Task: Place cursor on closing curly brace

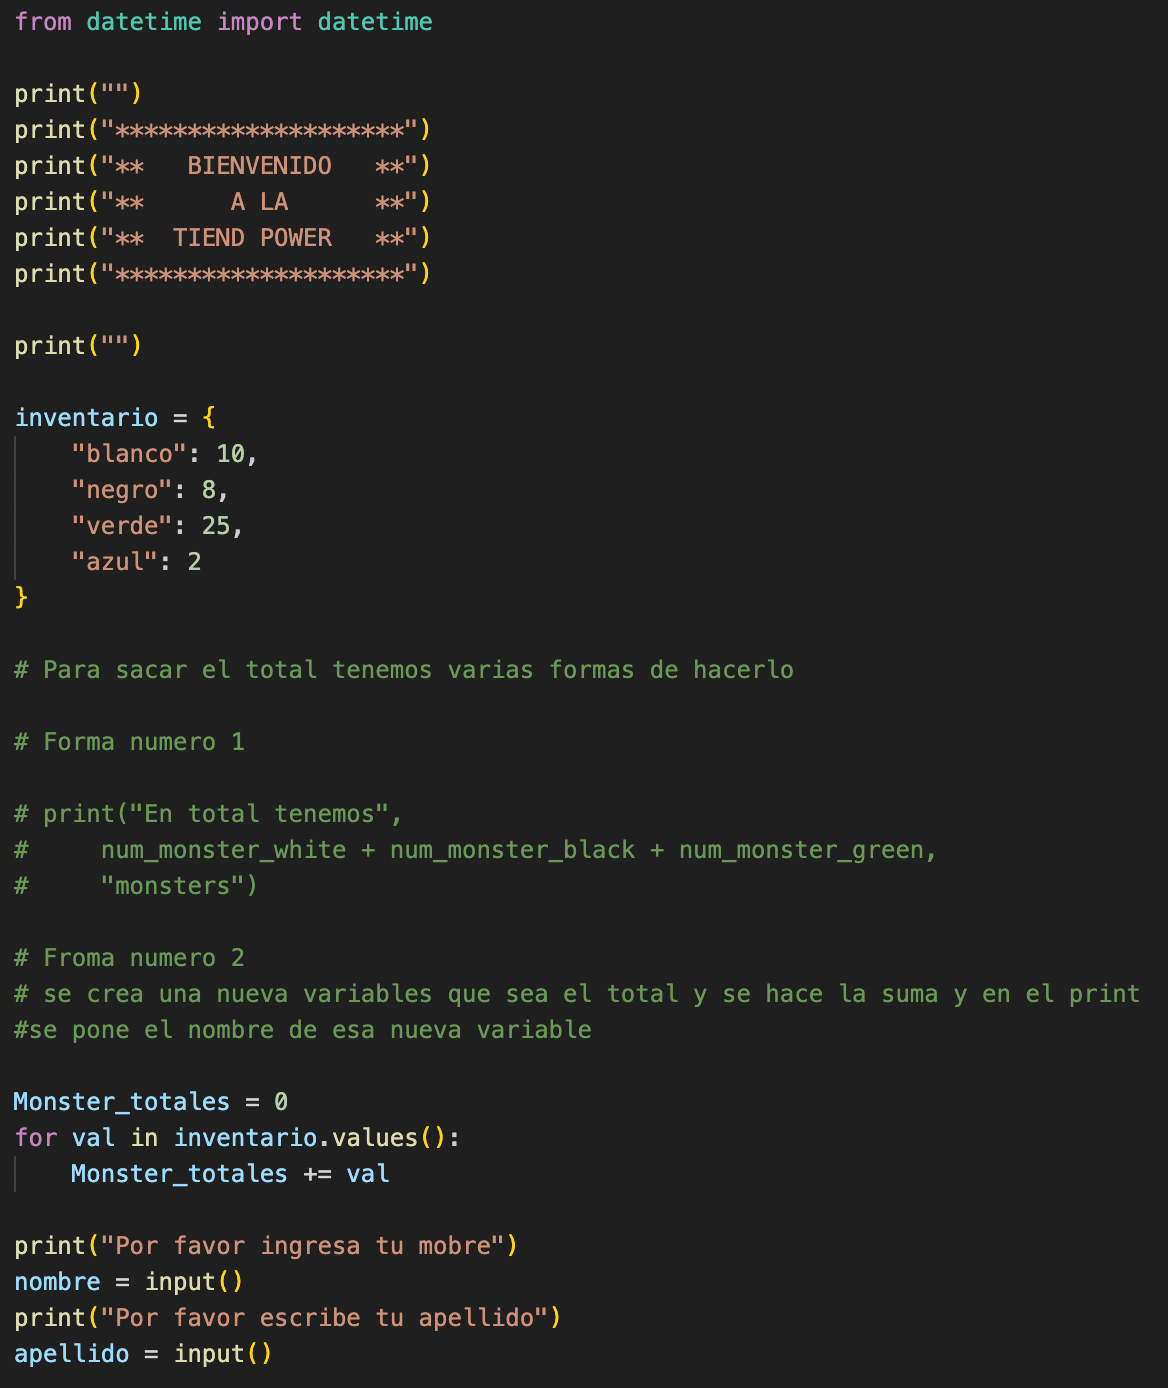Action: pyautogui.click(x=21, y=598)
